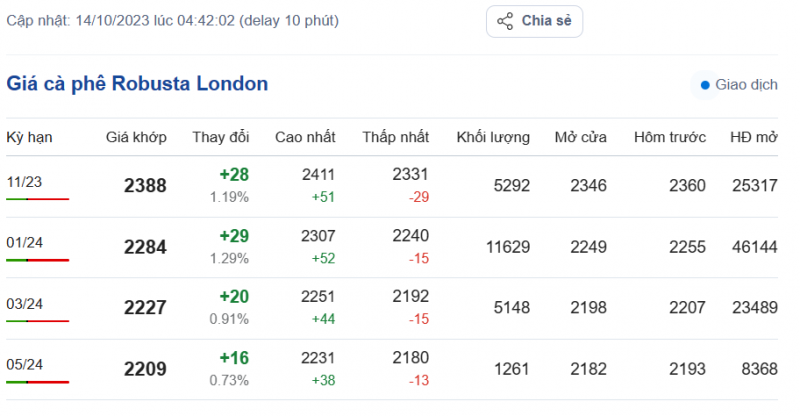Click the Kỳ hạn column header
This screenshot has width=800, height=416.
coord(29,137)
